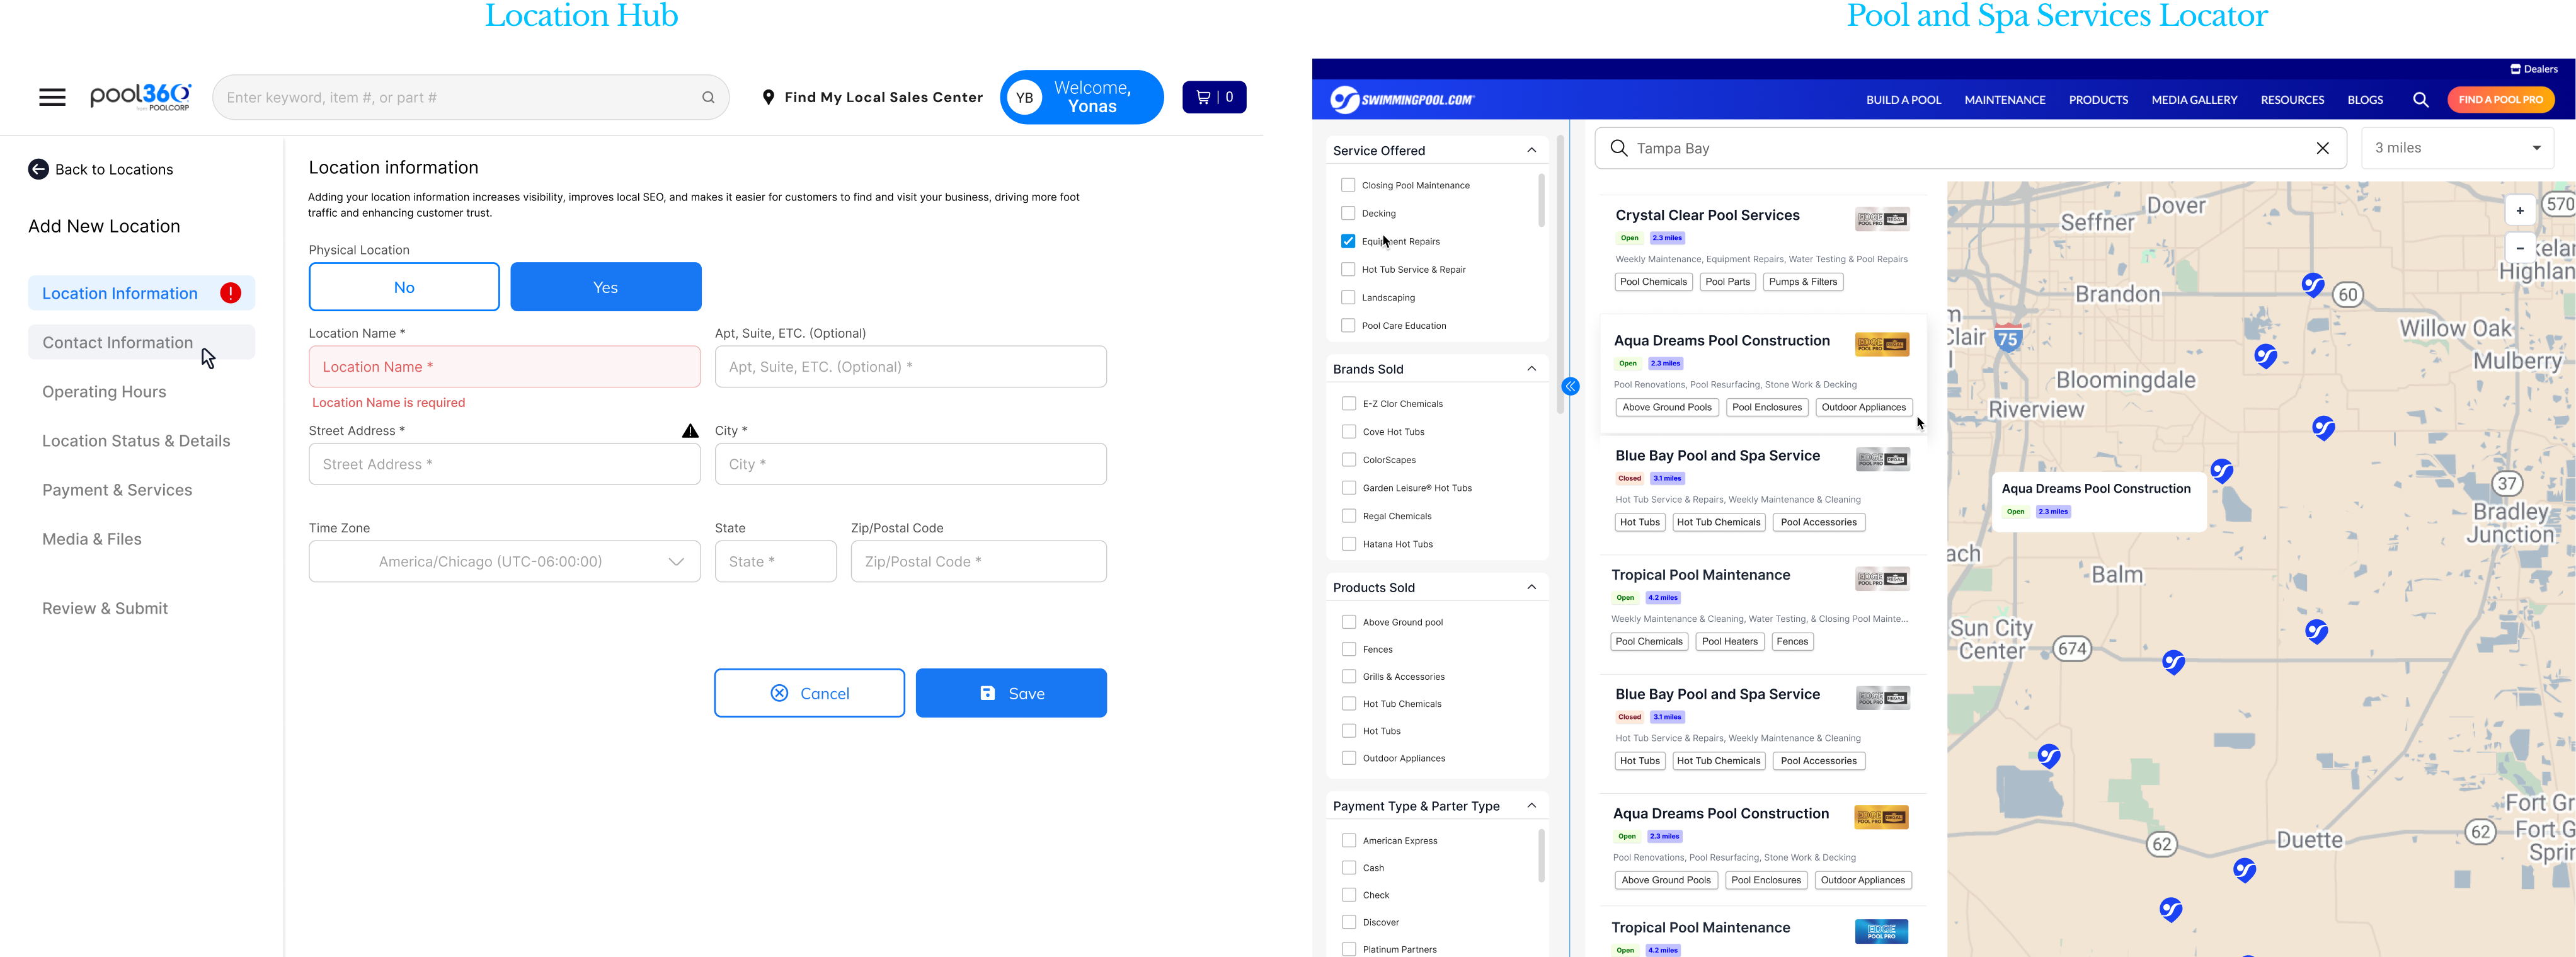Click the red error alert on Location Information
The width and height of the screenshot is (2576, 957).
point(231,293)
